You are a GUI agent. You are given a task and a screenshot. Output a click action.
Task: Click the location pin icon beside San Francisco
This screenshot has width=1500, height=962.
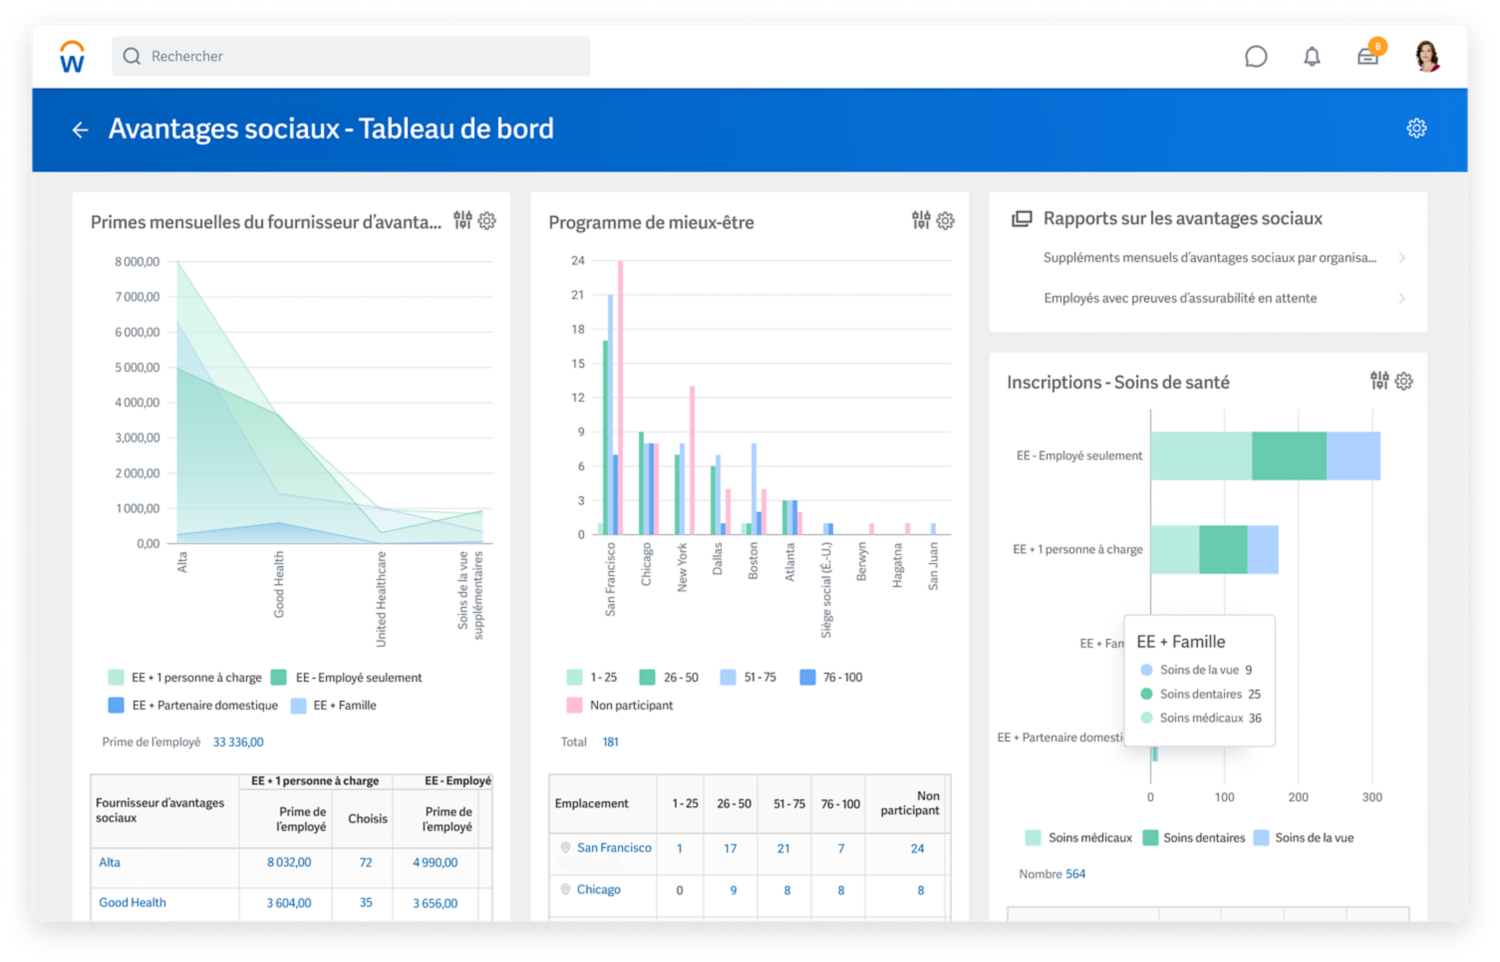[x=565, y=848]
